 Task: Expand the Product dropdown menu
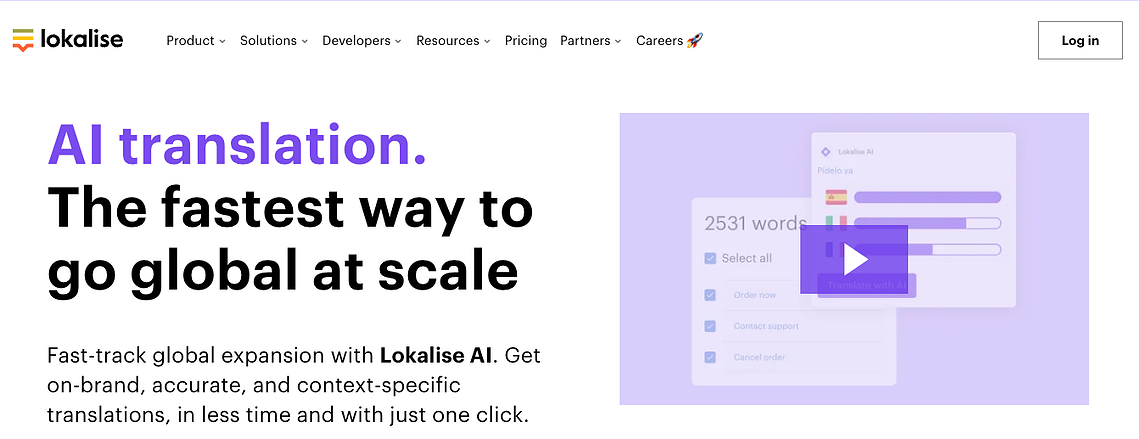[x=196, y=41]
